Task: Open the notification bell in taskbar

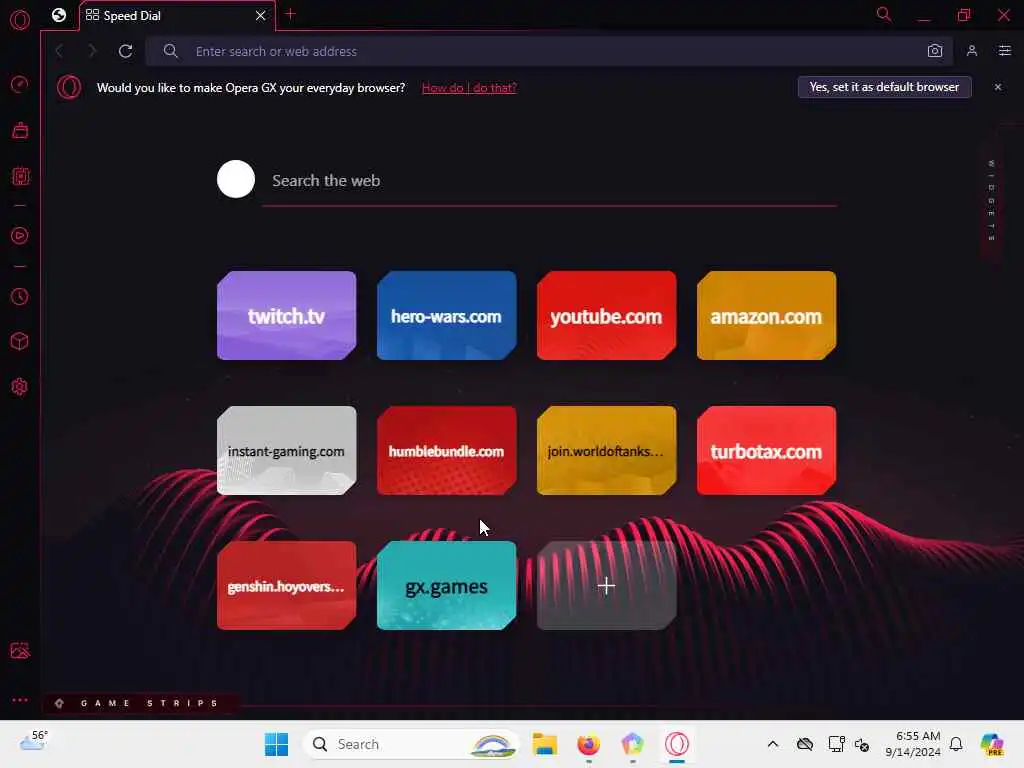Action: pos(956,744)
